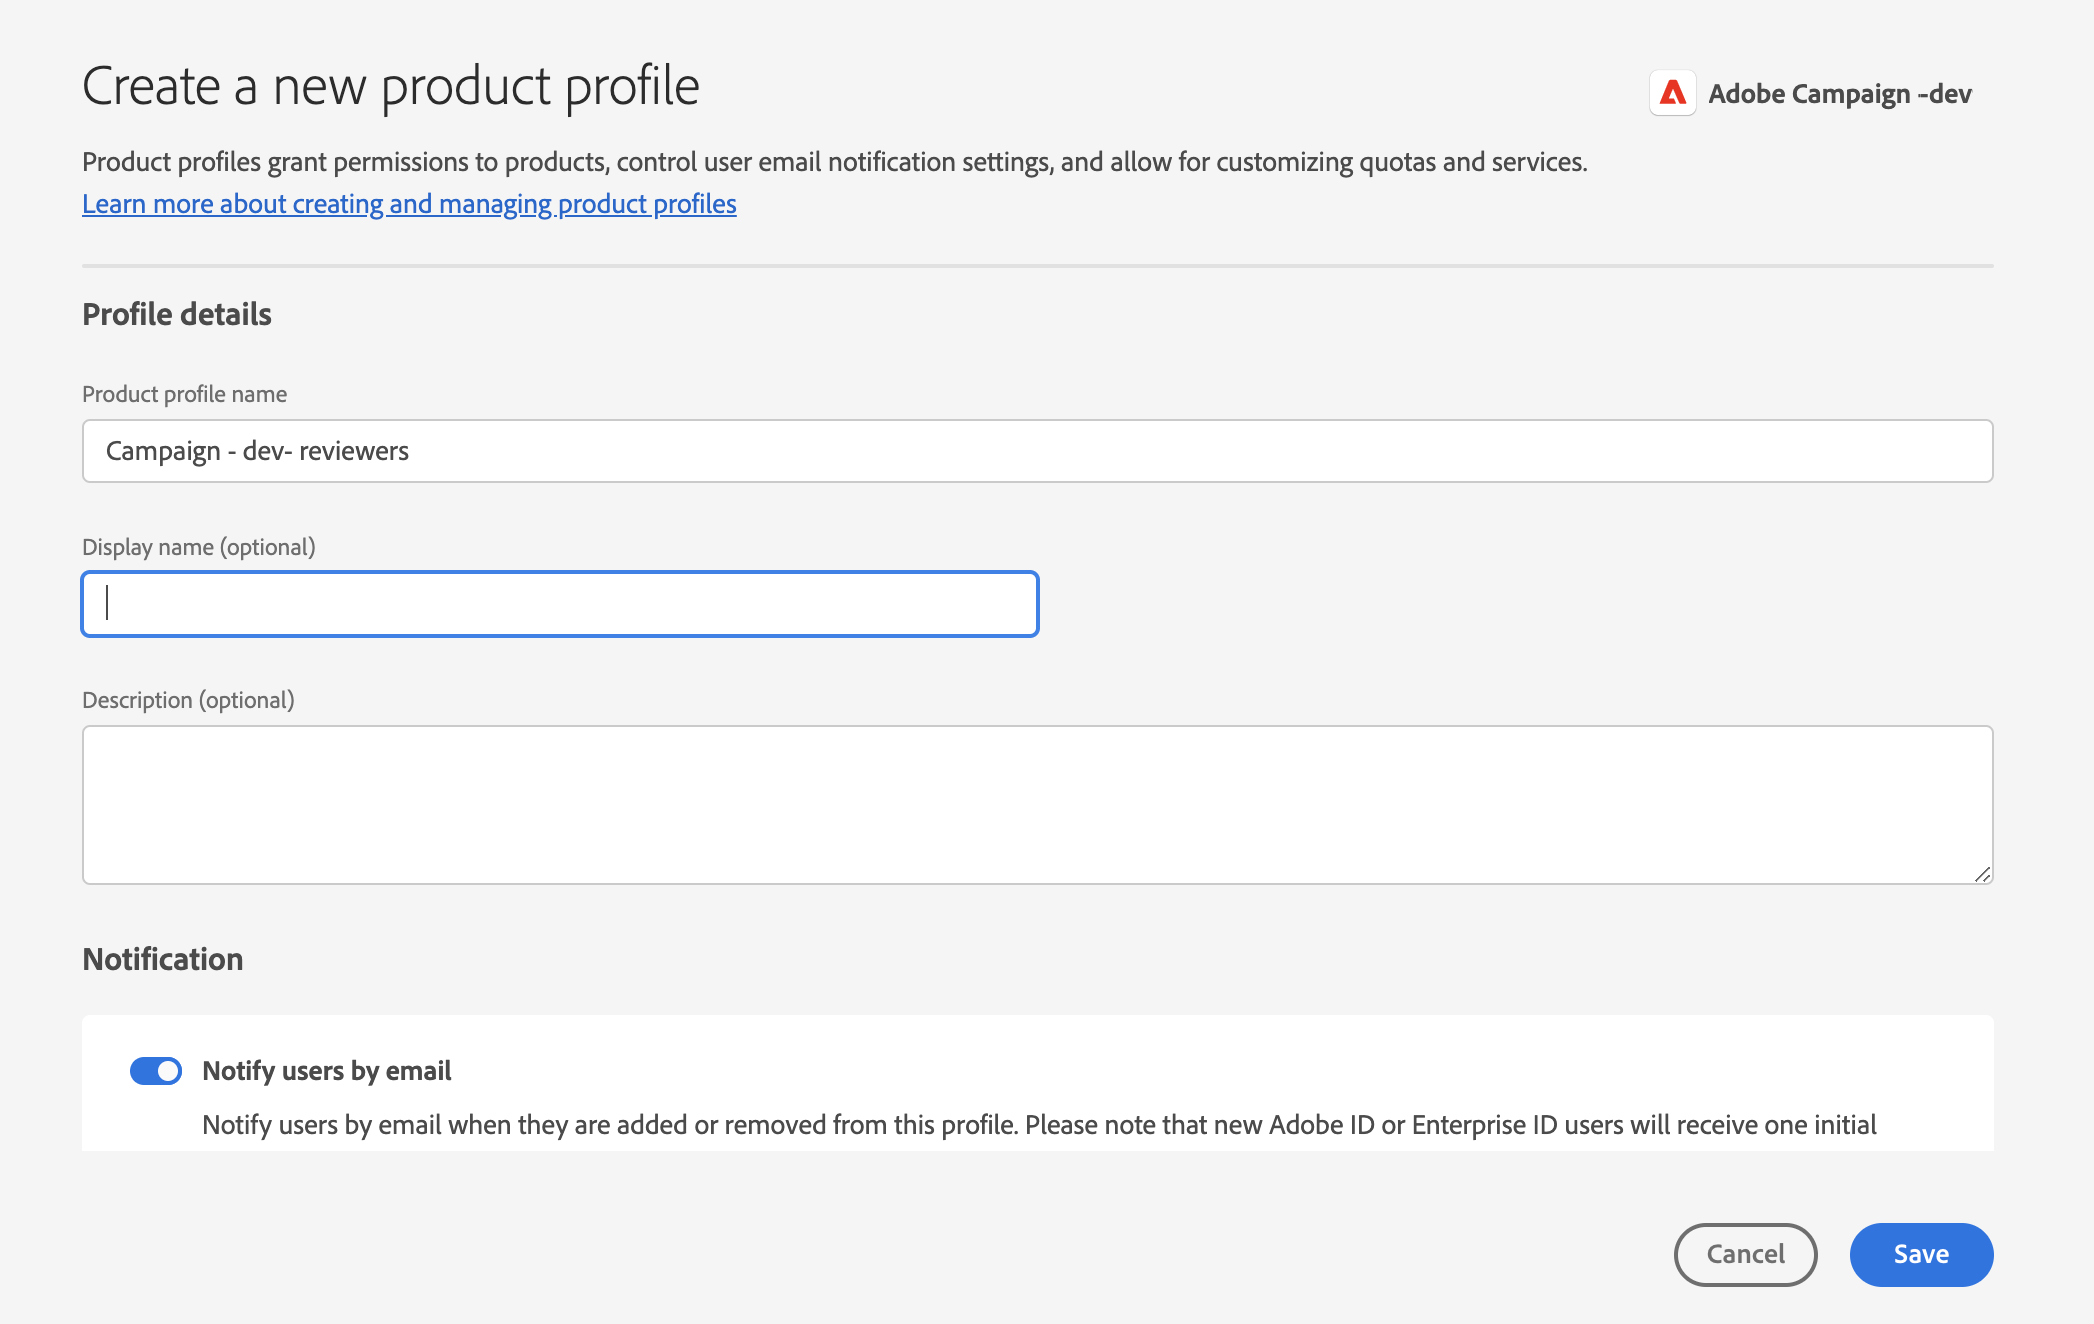
Task: Click the Profile details section heading
Action: click(177, 314)
